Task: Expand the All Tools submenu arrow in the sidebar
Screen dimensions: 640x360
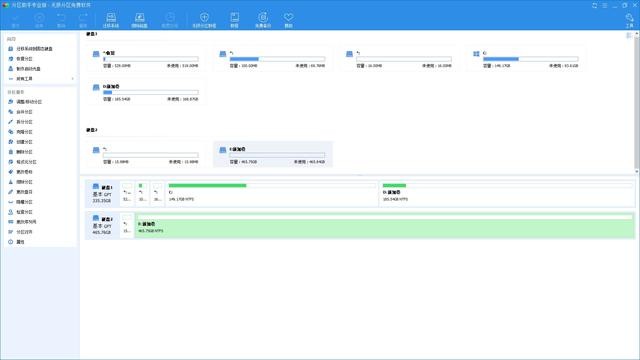Action: 73,78
